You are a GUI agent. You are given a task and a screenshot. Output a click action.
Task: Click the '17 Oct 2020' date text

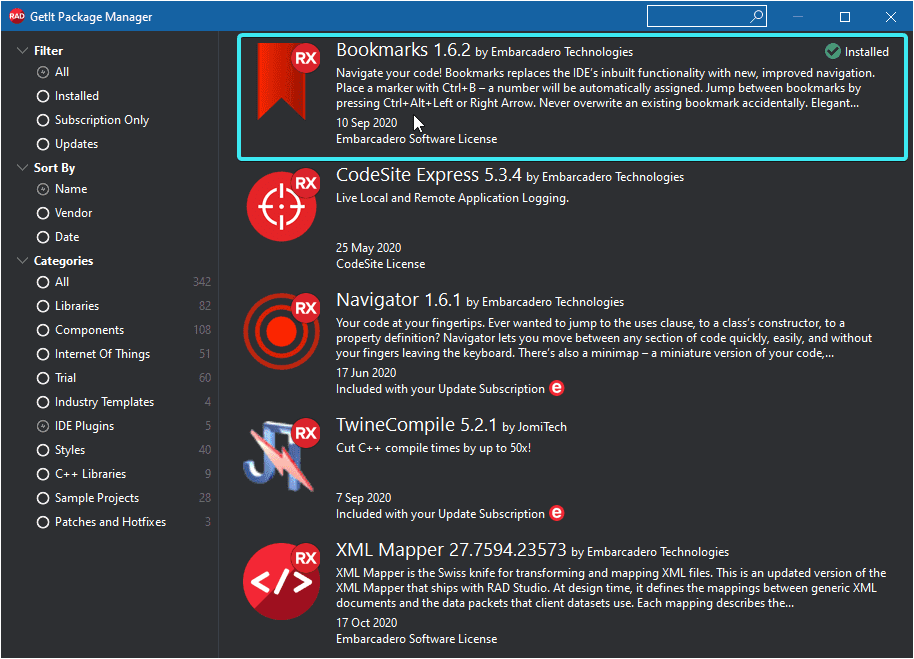coord(367,623)
